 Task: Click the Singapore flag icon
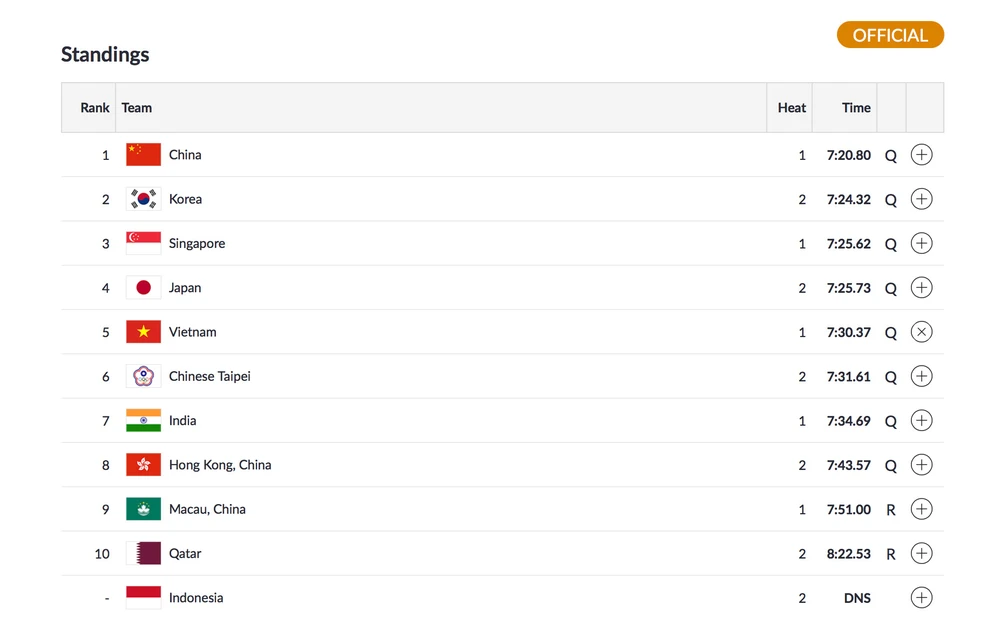(x=143, y=243)
